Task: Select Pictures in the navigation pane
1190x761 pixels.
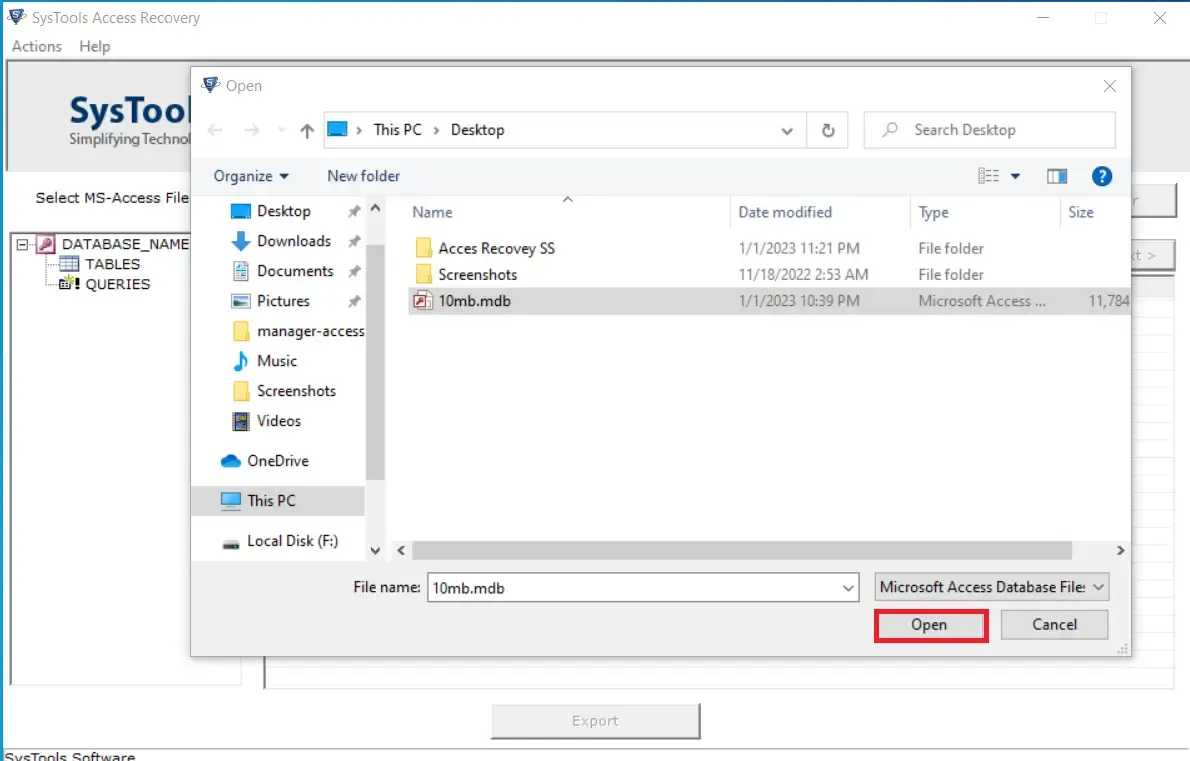Action: [x=283, y=301]
